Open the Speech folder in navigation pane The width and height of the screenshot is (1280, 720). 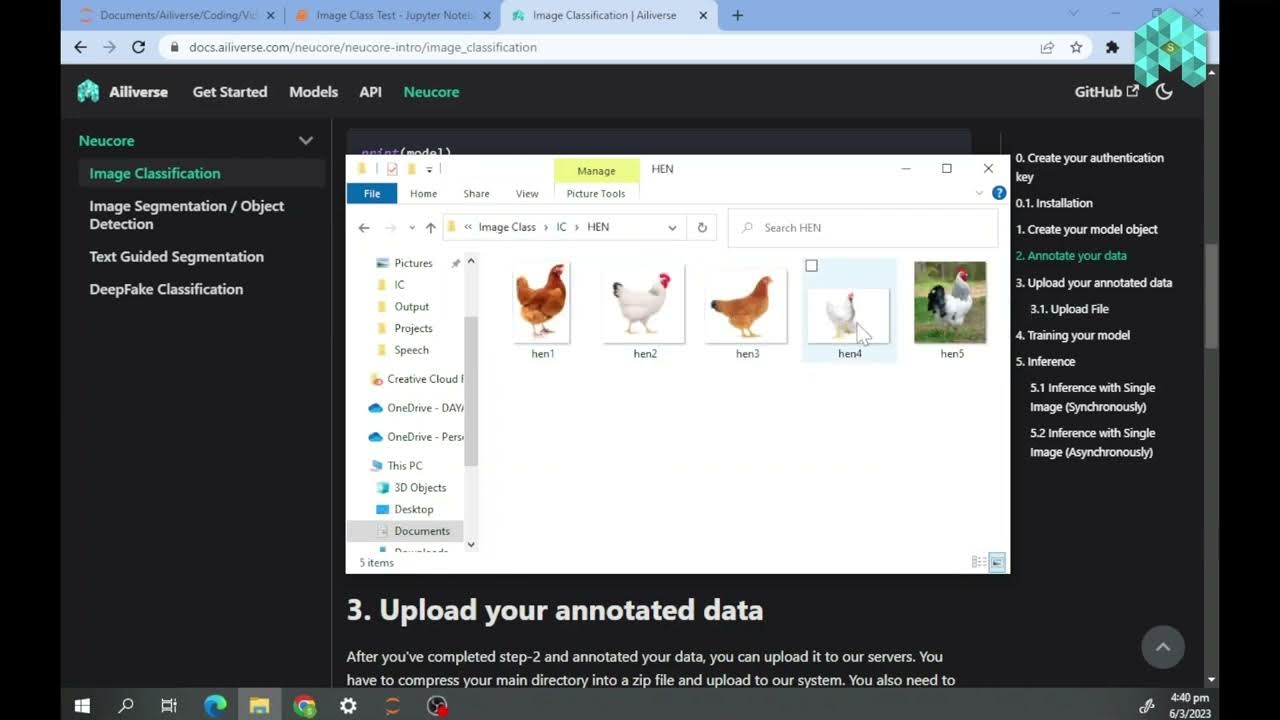411,351
